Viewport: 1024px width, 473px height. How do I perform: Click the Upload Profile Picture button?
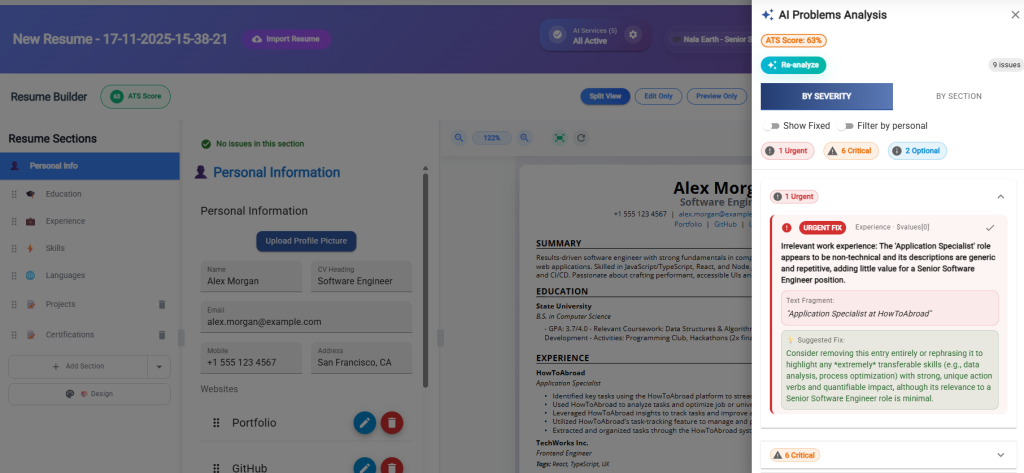[x=305, y=241]
